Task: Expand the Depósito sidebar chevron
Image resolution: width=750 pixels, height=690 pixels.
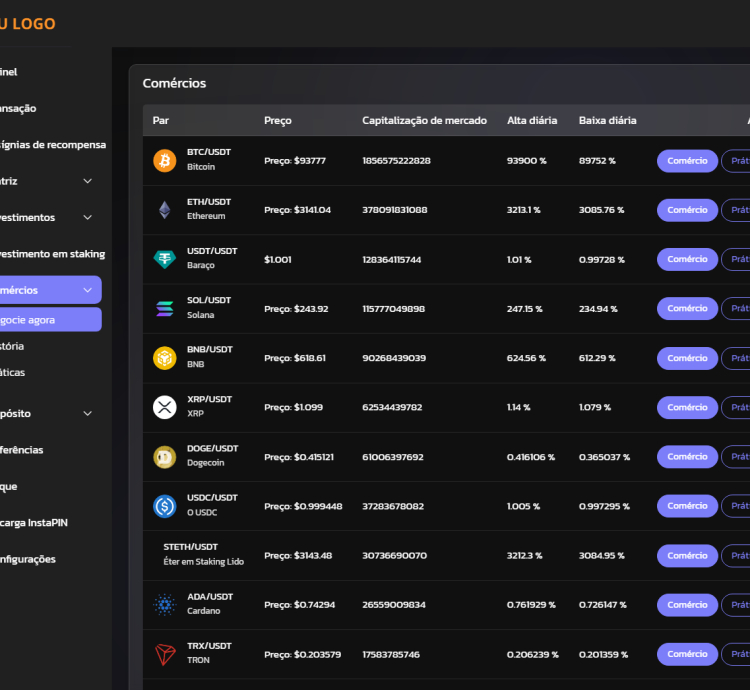Action: tap(88, 413)
